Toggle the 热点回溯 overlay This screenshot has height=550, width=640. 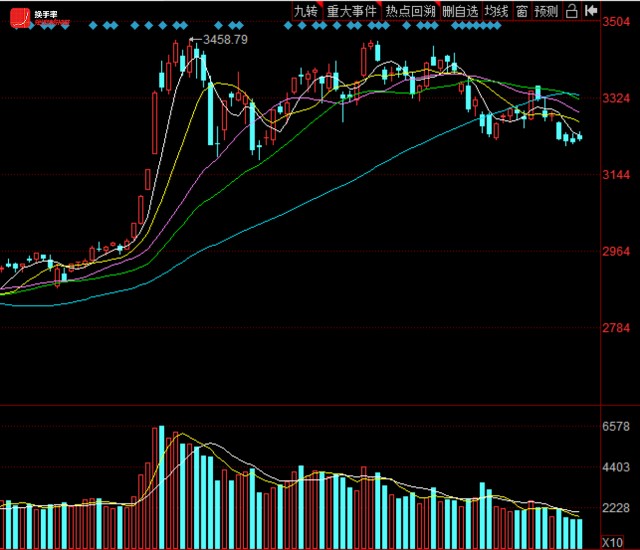tap(410, 11)
